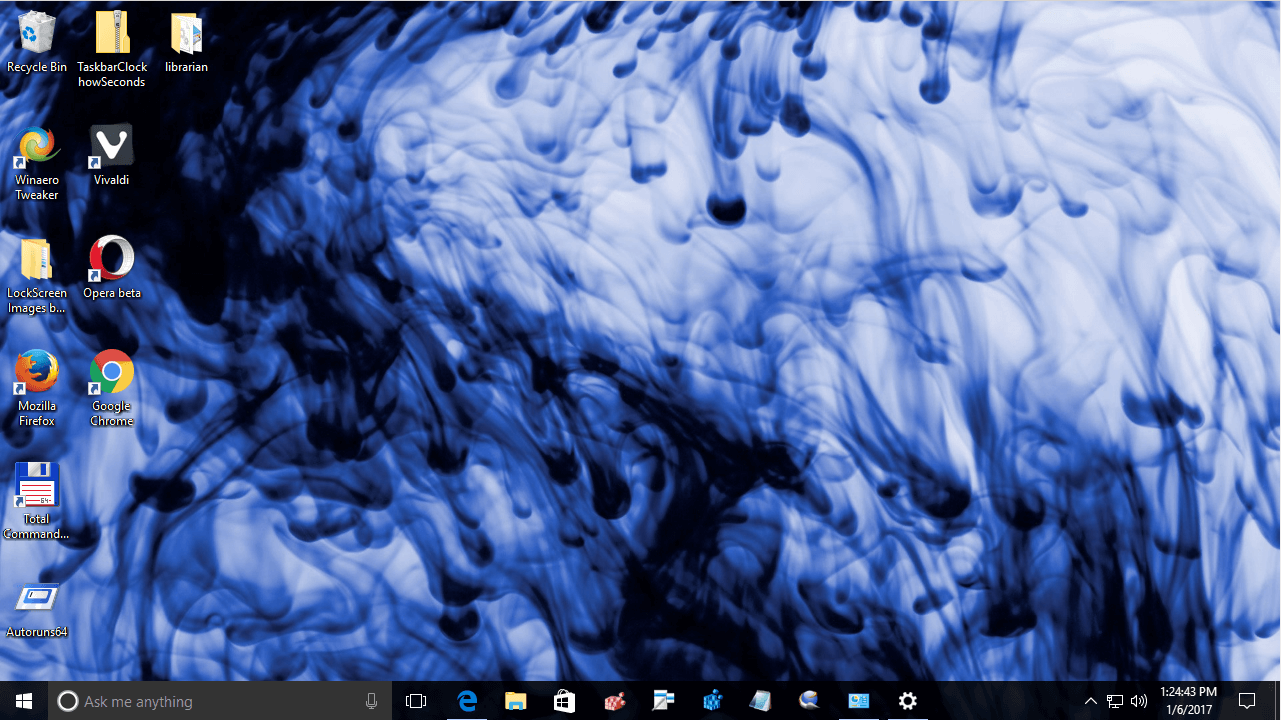Viewport: 1281px width, 720px height.
Task: Click the Cortana microphone icon
Action: point(372,701)
